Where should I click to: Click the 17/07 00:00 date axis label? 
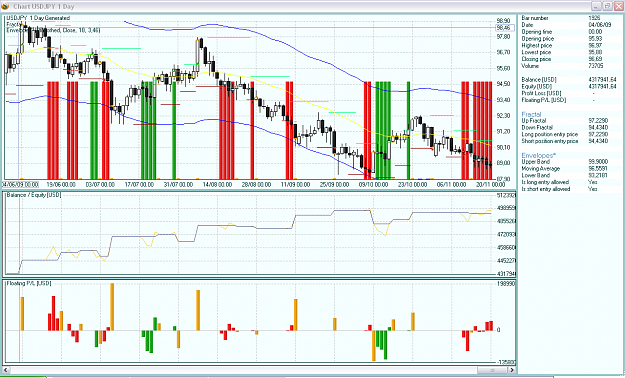[x=139, y=185]
